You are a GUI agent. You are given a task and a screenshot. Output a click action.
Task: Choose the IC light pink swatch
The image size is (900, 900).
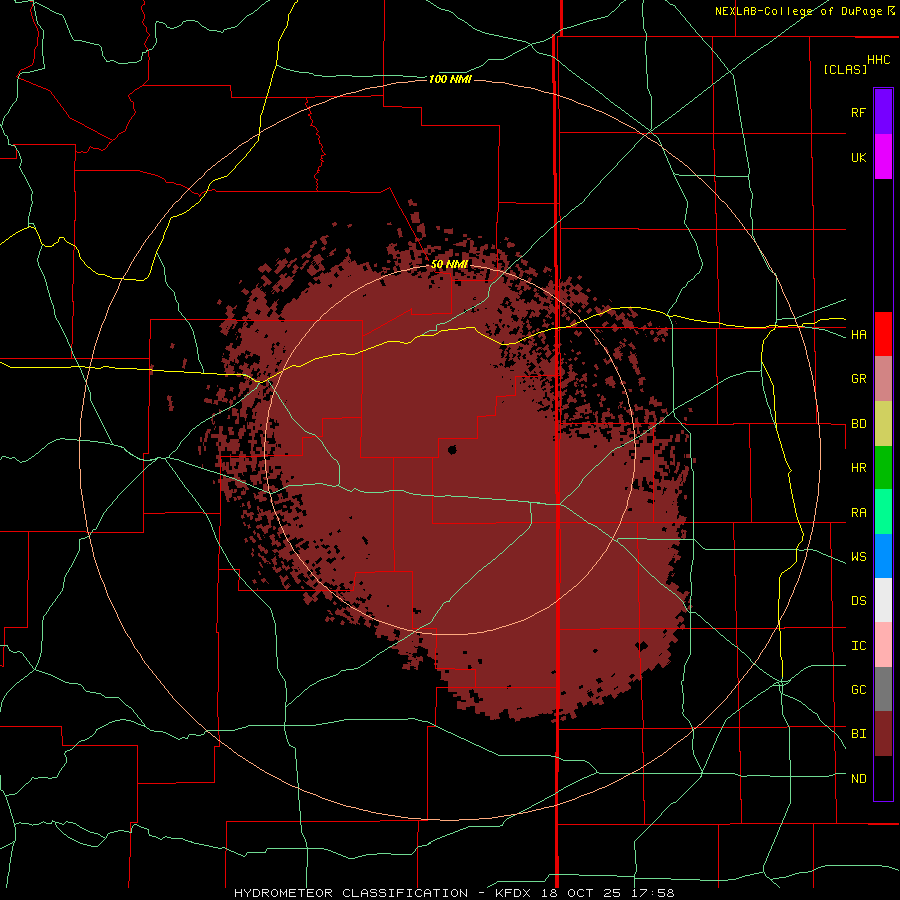pos(883,645)
